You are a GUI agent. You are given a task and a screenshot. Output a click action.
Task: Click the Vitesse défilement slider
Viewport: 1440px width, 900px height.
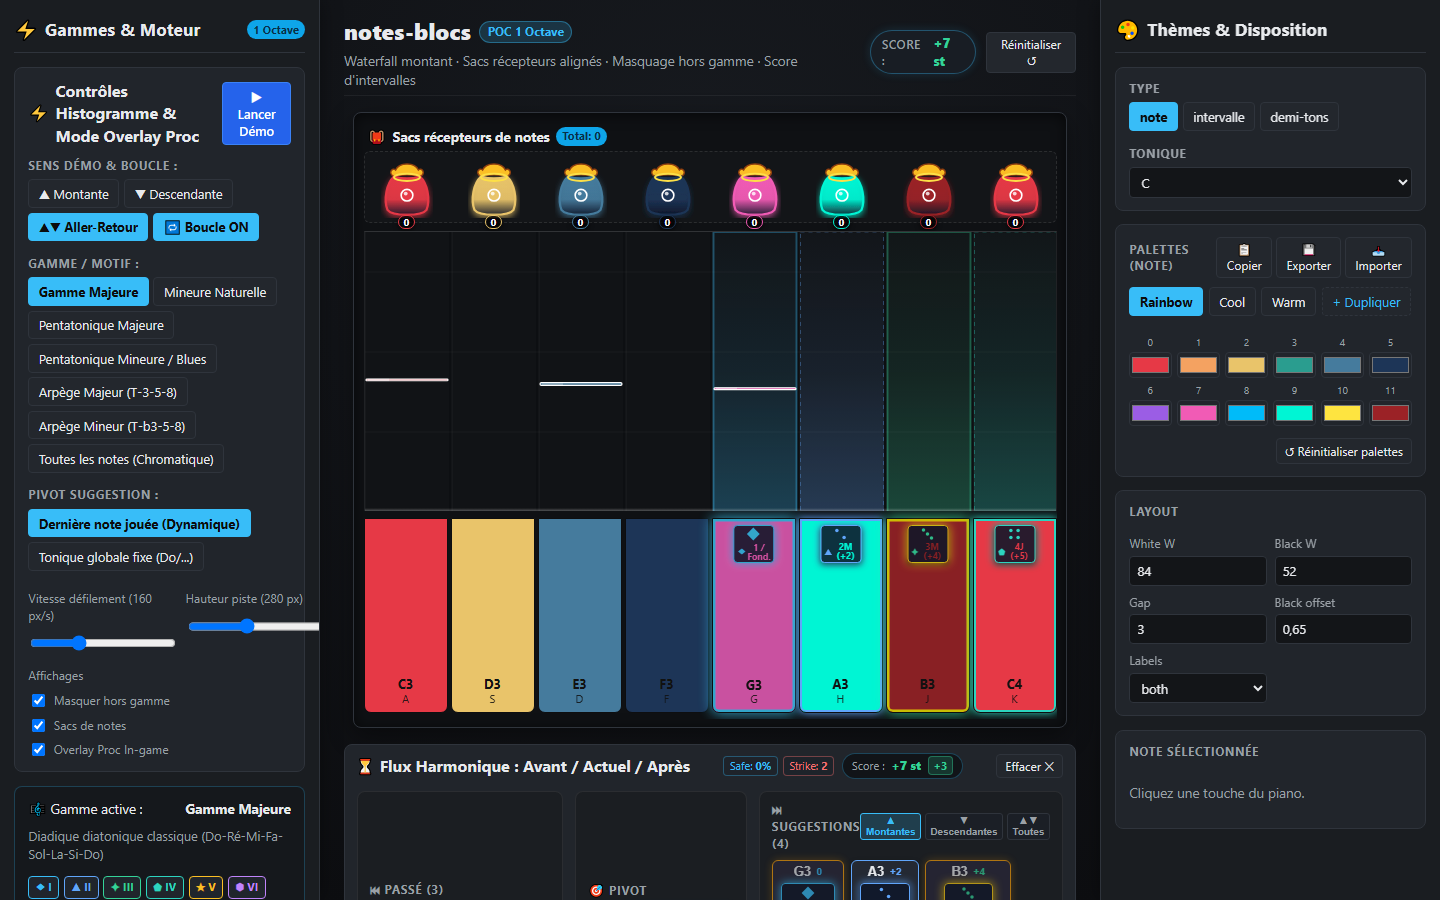[102, 643]
